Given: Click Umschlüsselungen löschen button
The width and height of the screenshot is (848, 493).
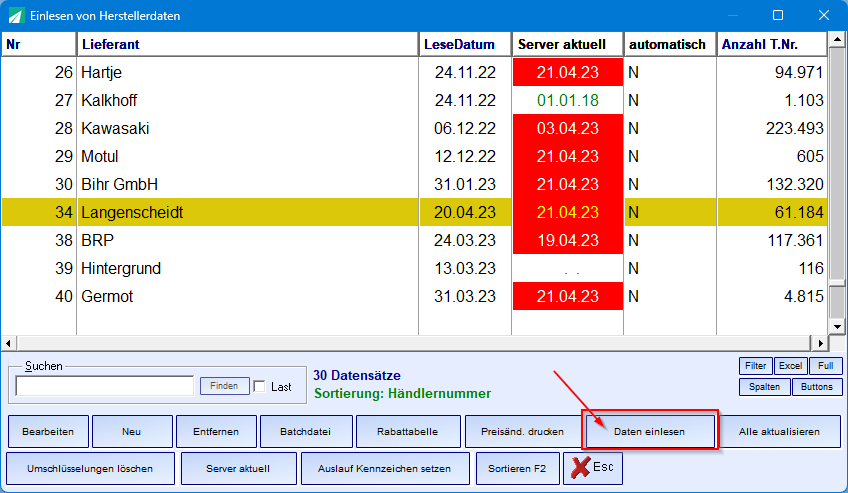Looking at the screenshot, I should (x=90, y=468).
